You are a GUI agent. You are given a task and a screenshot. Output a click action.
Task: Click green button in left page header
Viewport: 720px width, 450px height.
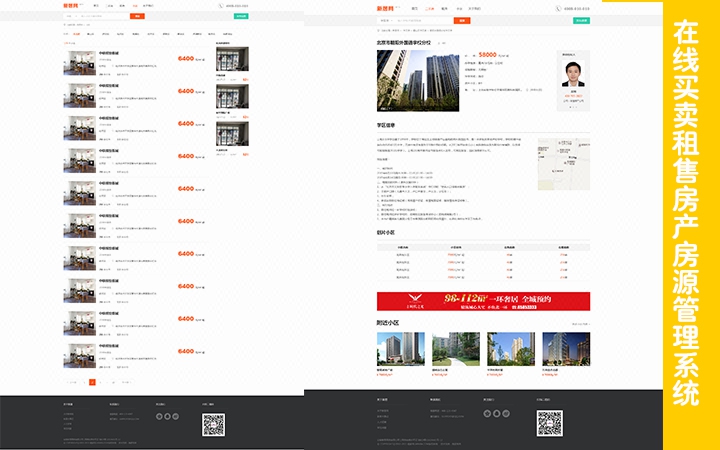click(241, 16)
